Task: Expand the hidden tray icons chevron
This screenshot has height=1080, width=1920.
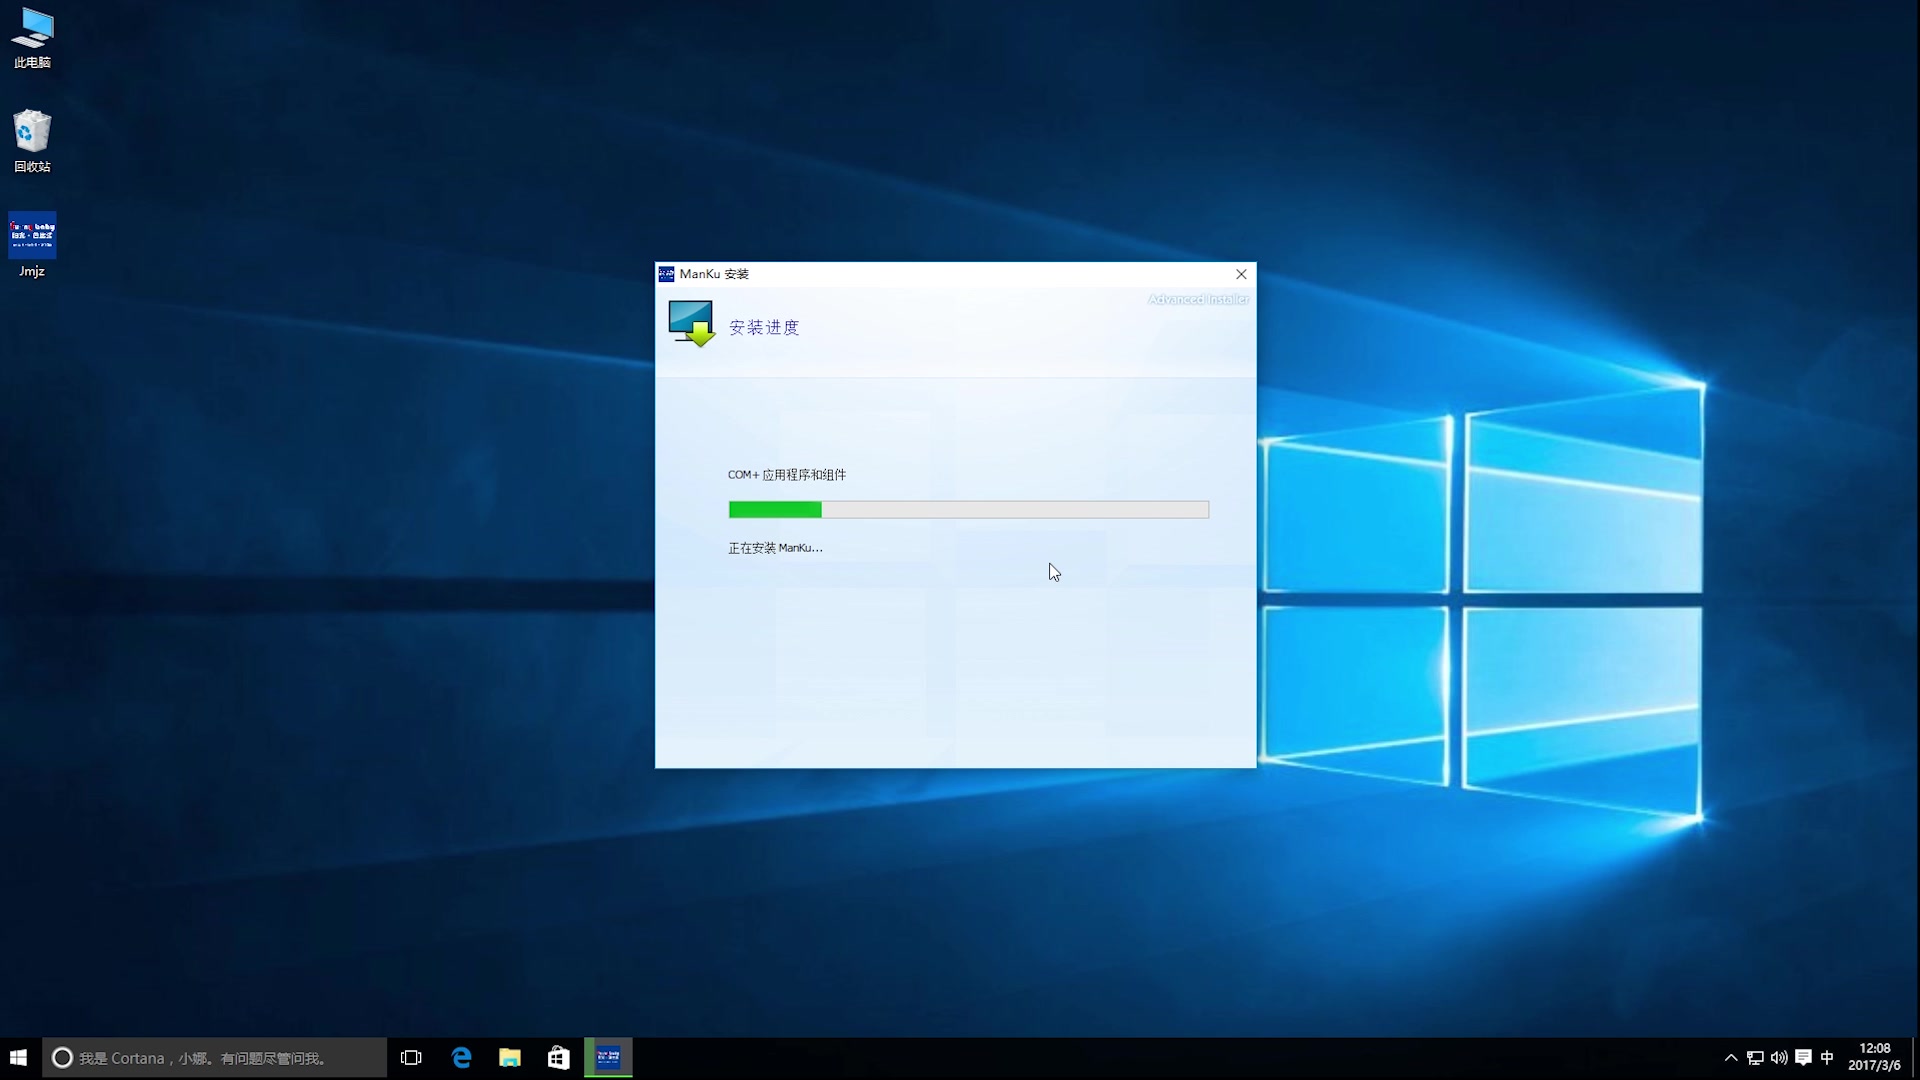Action: [1730, 1057]
